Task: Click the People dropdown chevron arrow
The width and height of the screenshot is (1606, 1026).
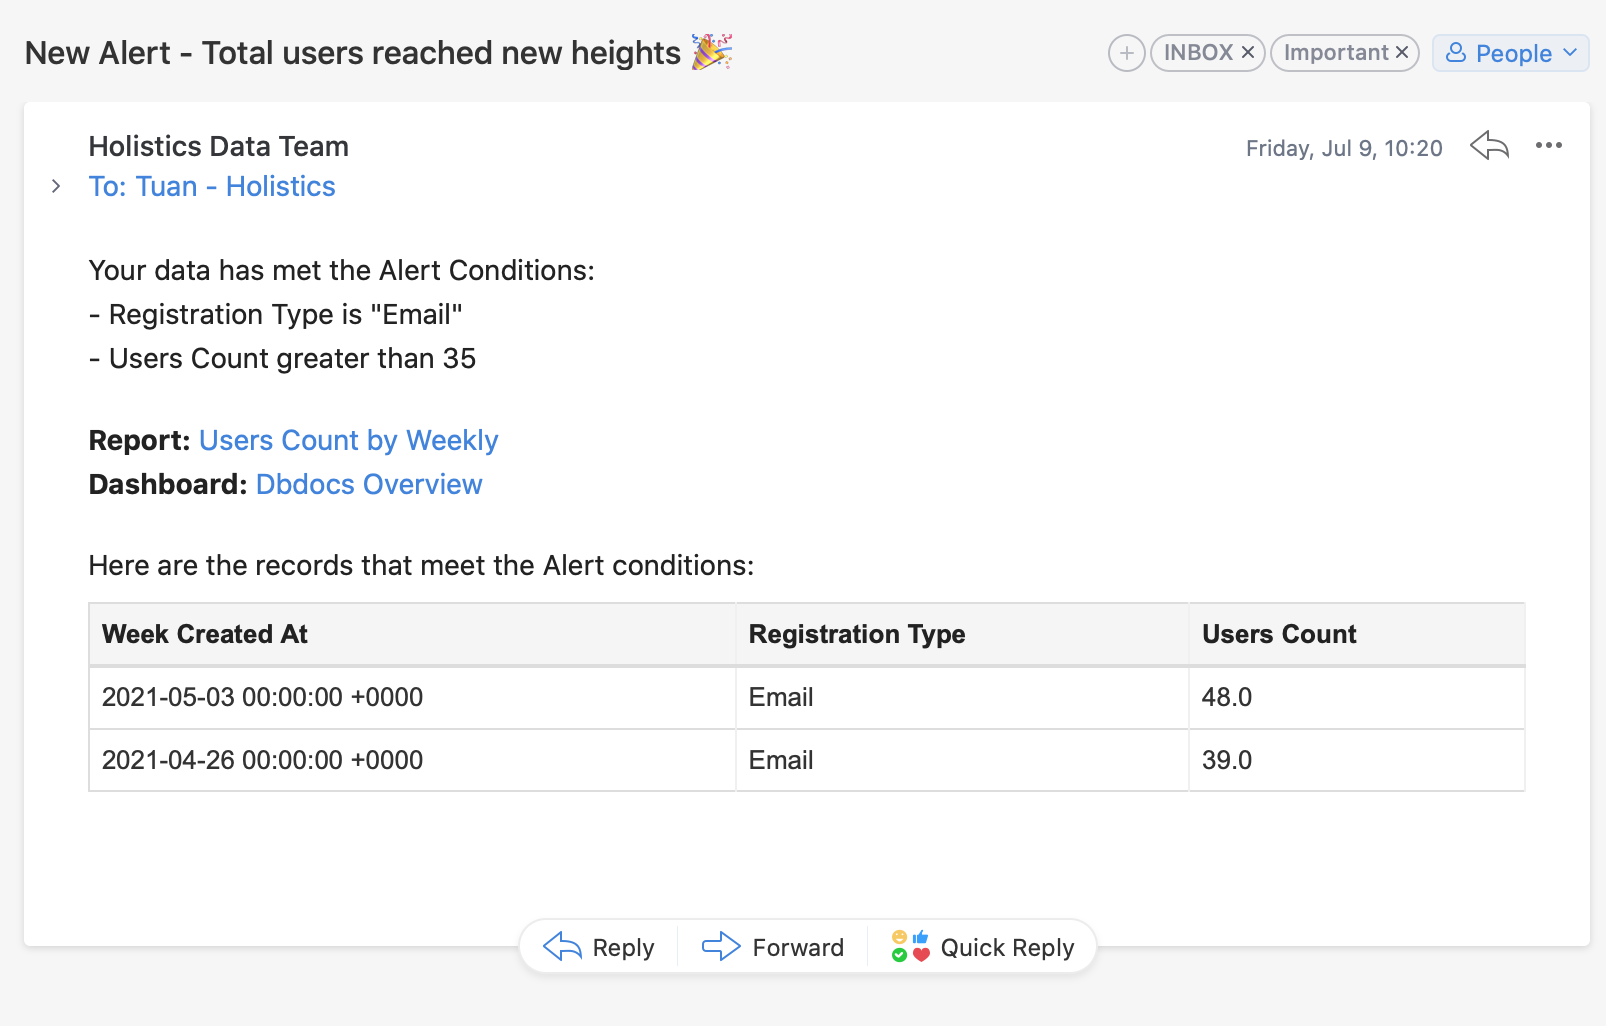Action: (x=1570, y=52)
